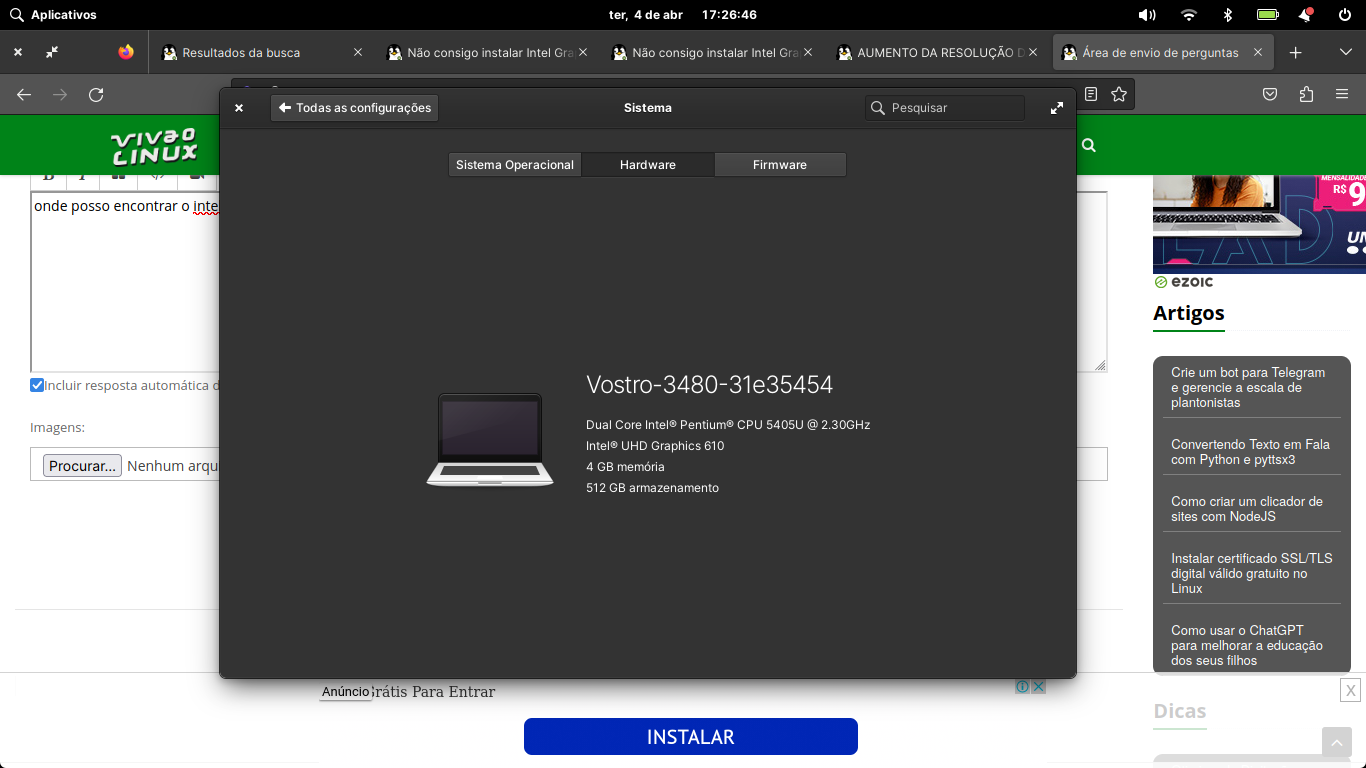
Task: Click the Firefox icon in tab bar
Action: point(125,52)
